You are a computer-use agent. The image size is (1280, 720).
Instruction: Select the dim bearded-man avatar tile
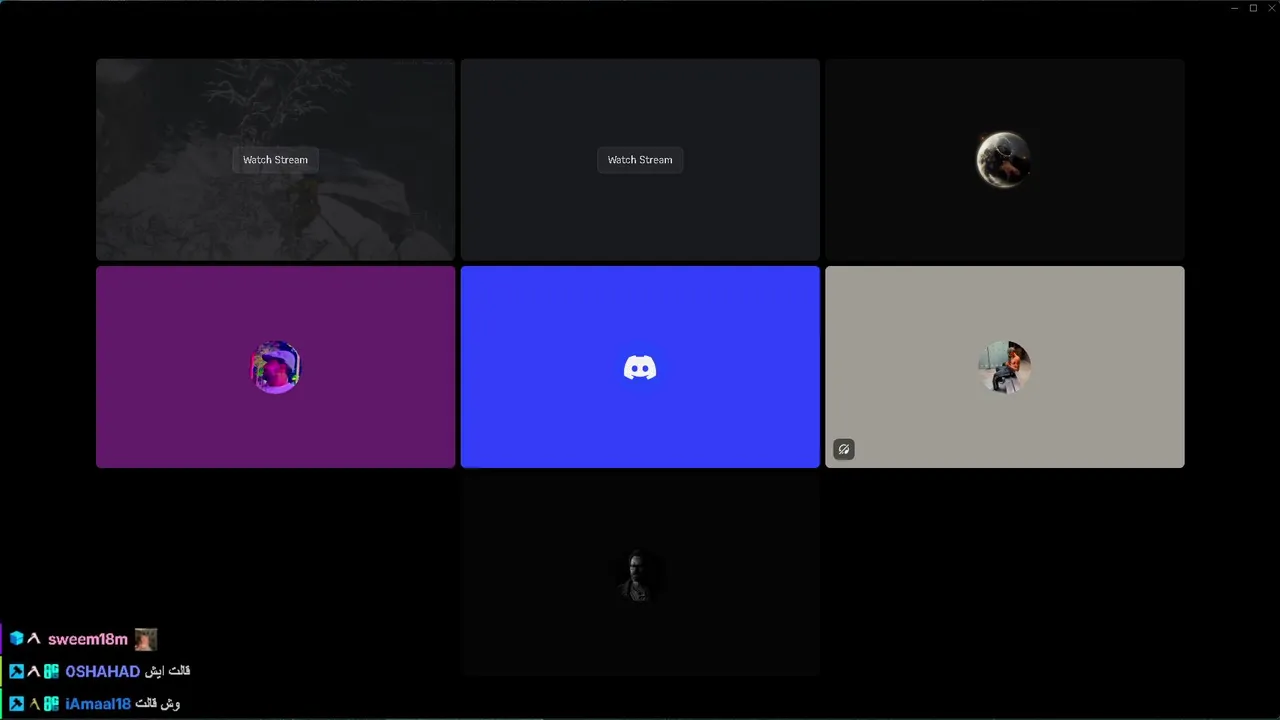pos(640,575)
